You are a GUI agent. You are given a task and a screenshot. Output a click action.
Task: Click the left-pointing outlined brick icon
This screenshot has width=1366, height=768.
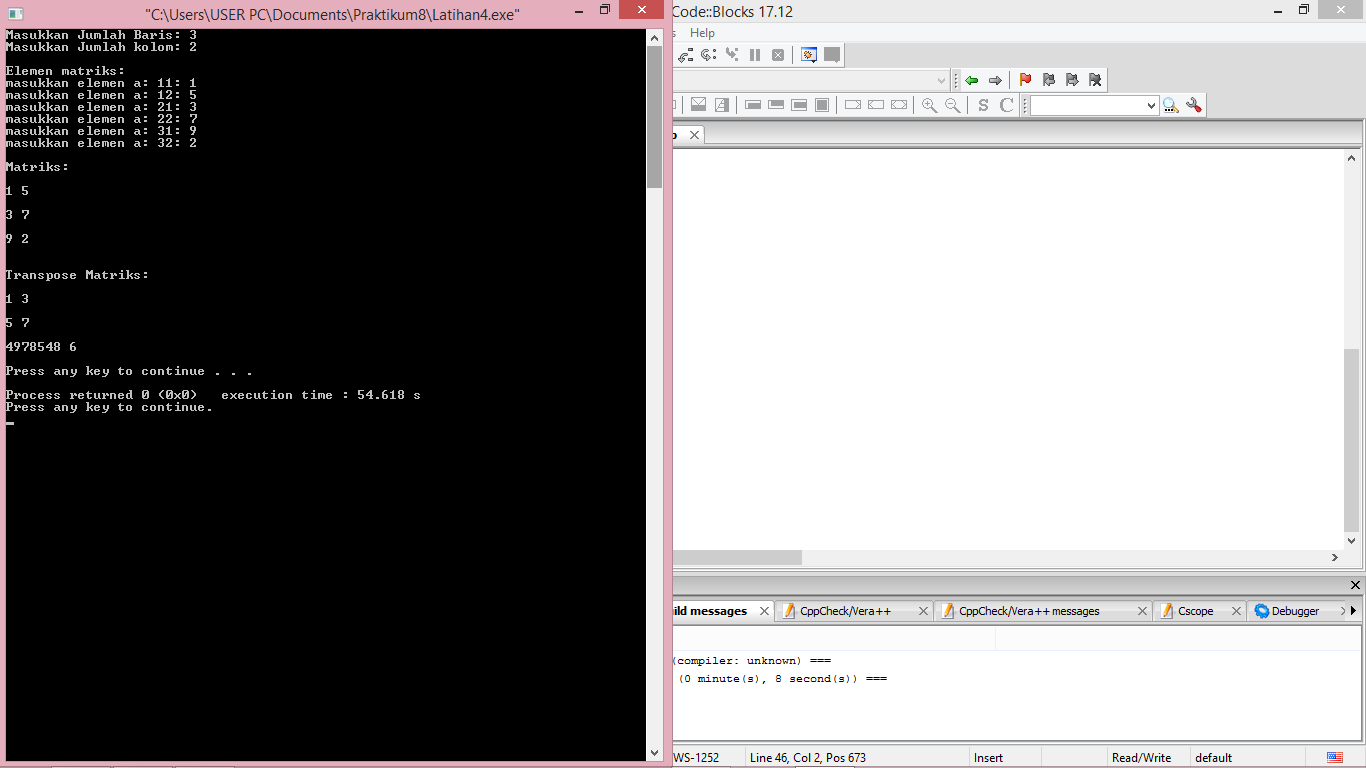[x=876, y=104]
